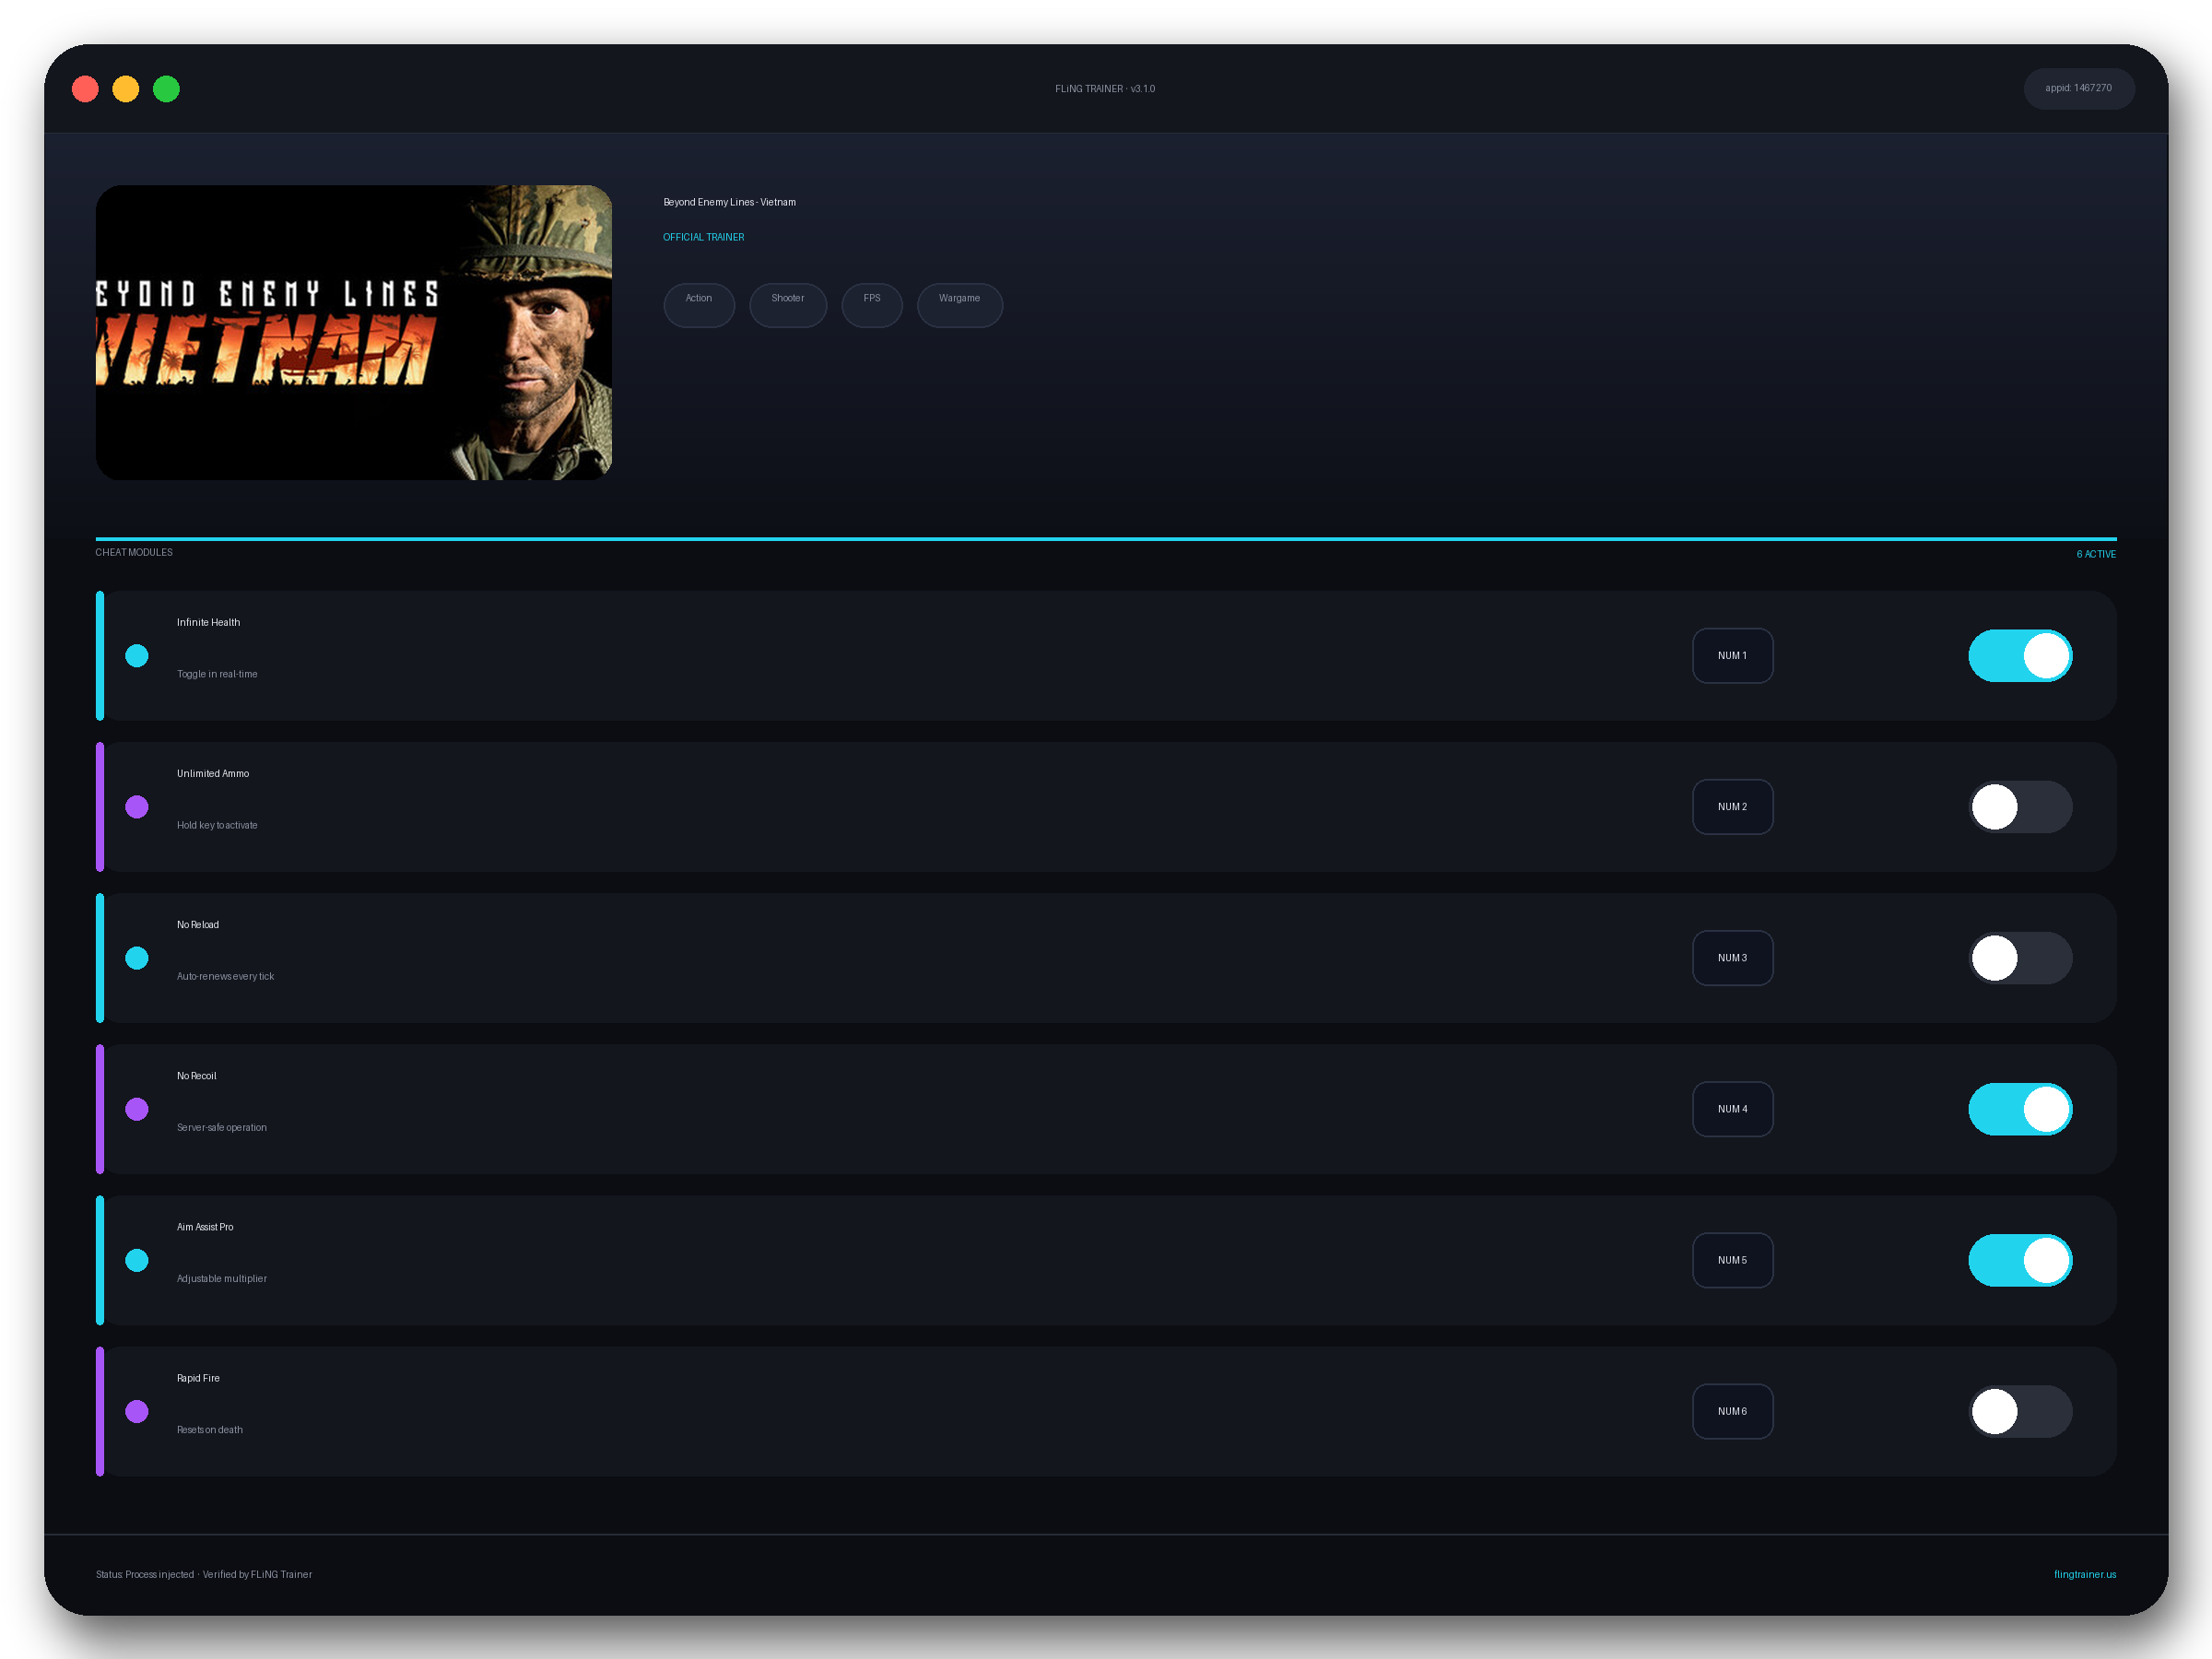Click the cyan dot beside Aim Assist Pro
Image resolution: width=2212 pixels, height=1659 pixels.
(x=137, y=1260)
